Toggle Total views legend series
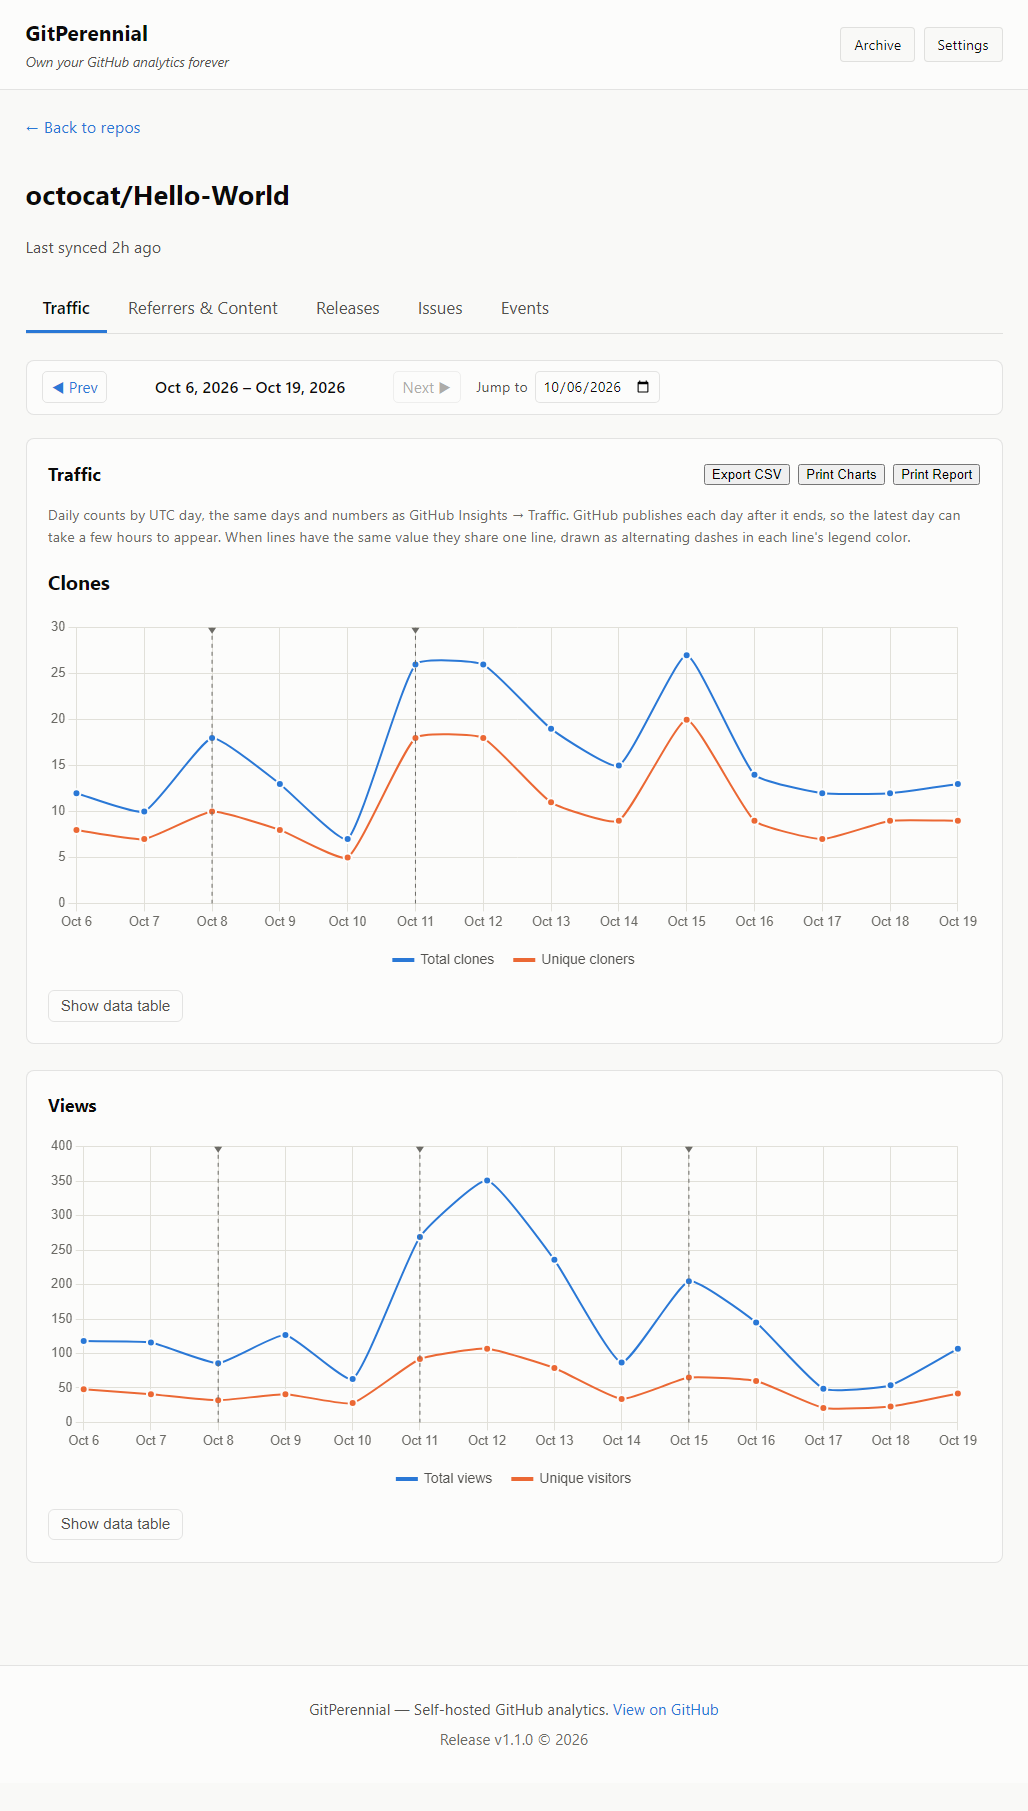The width and height of the screenshot is (1028, 1811). [x=444, y=1478]
